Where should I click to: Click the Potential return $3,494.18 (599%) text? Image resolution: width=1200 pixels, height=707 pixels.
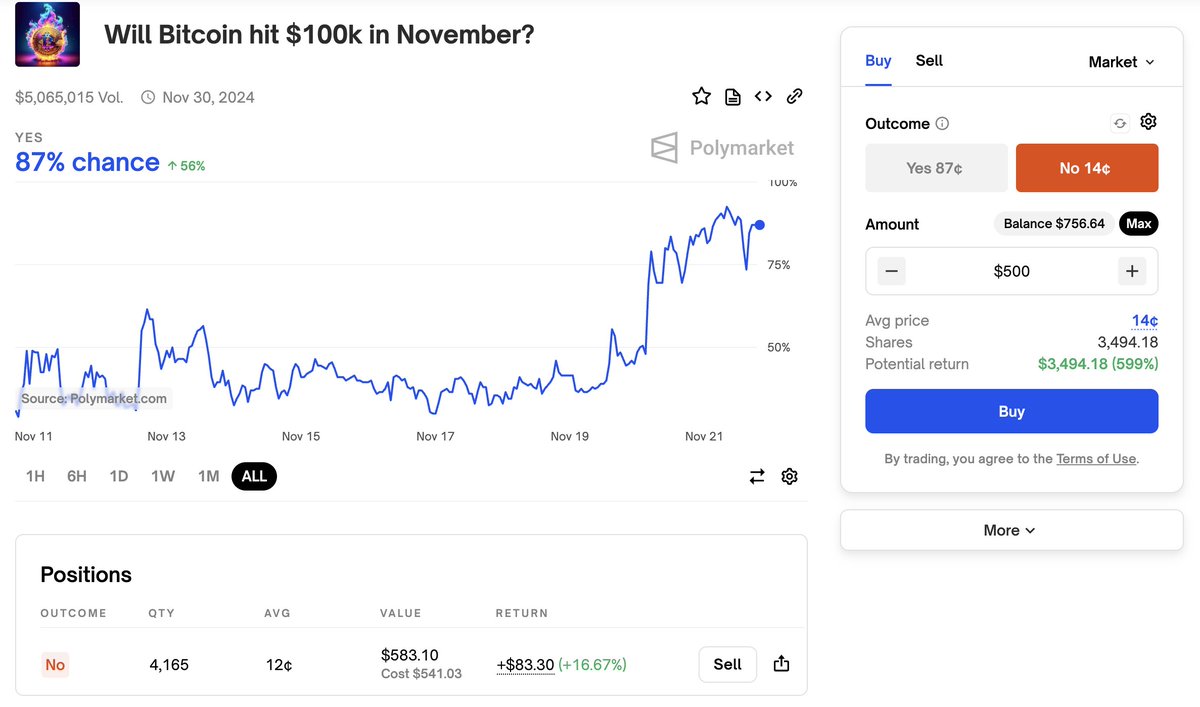[x=1098, y=364]
